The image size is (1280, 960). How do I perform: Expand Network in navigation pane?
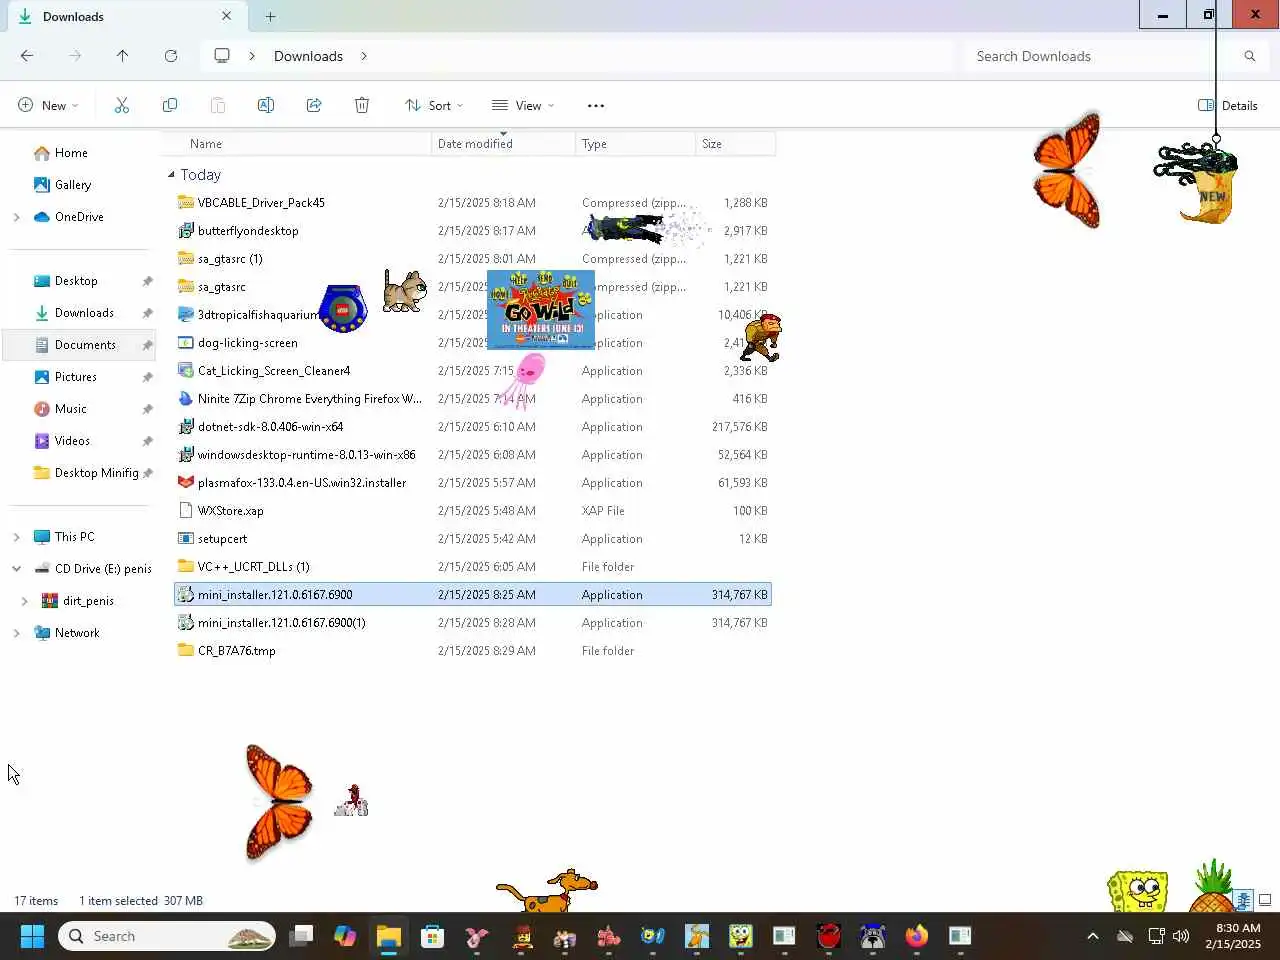[17, 633]
